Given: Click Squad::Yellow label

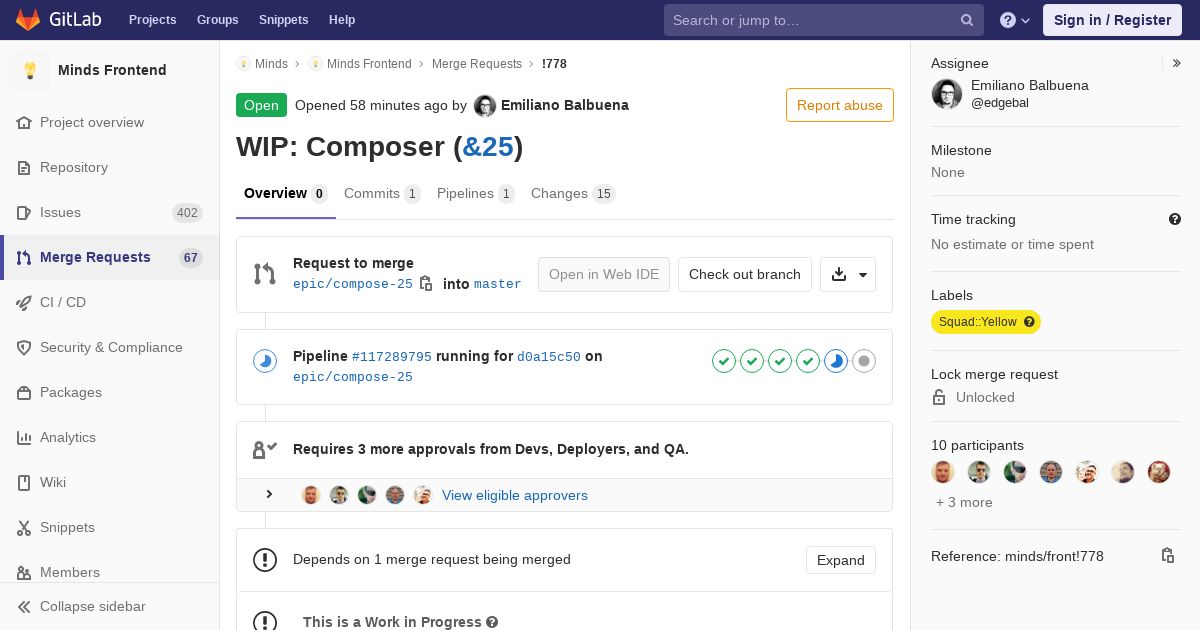Looking at the screenshot, I should click(x=986, y=322).
